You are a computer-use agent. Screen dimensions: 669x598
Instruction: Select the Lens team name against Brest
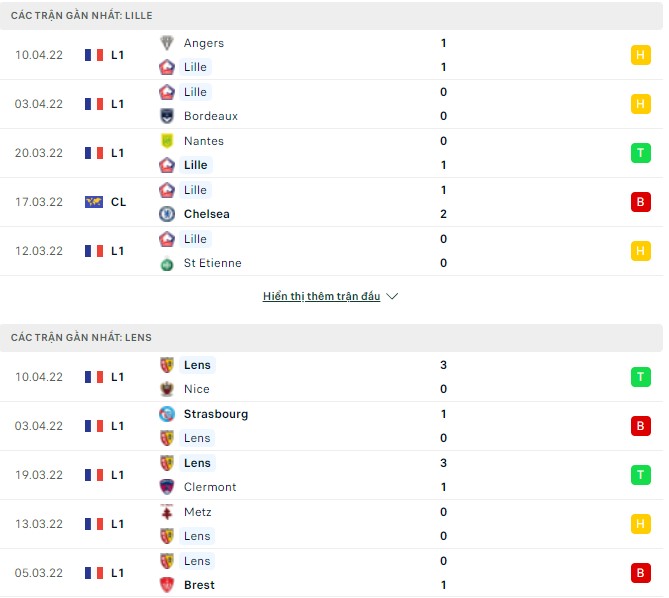pyautogui.click(x=197, y=561)
